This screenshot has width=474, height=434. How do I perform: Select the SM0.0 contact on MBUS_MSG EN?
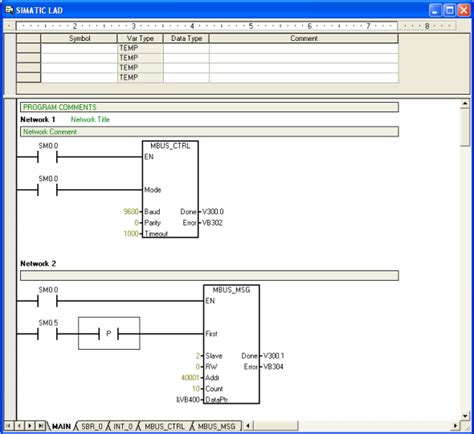tap(48, 301)
